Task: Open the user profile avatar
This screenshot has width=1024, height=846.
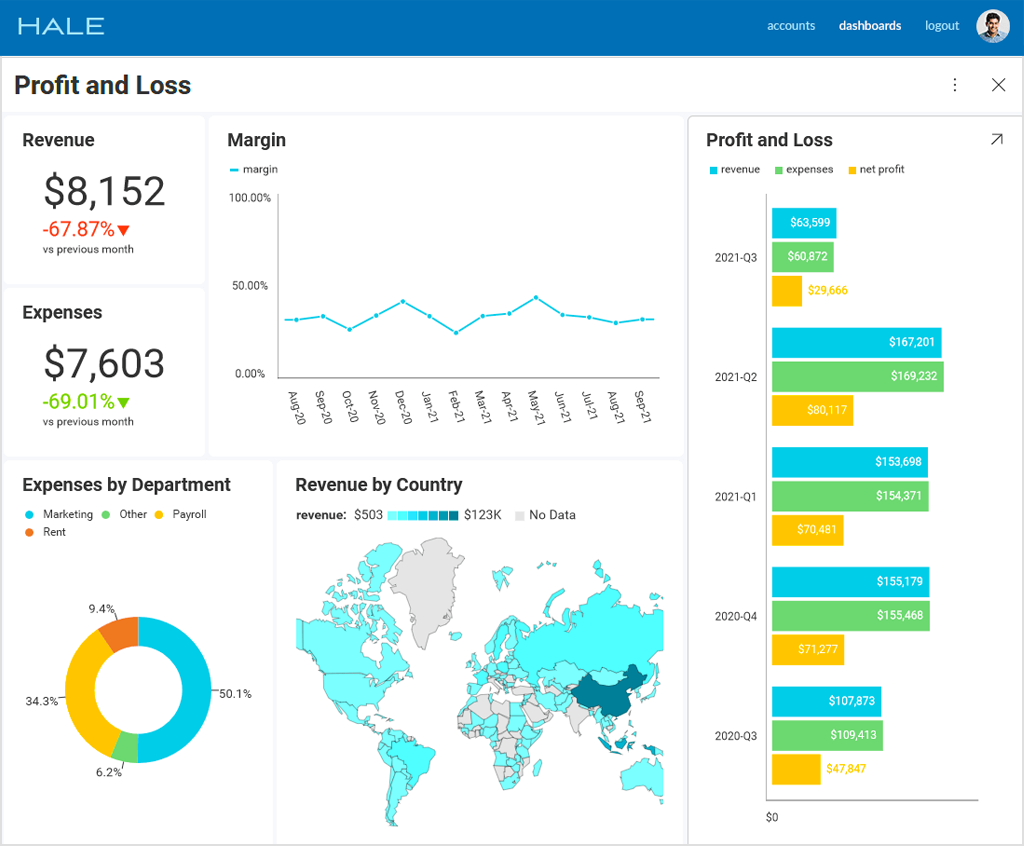Action: (x=992, y=26)
